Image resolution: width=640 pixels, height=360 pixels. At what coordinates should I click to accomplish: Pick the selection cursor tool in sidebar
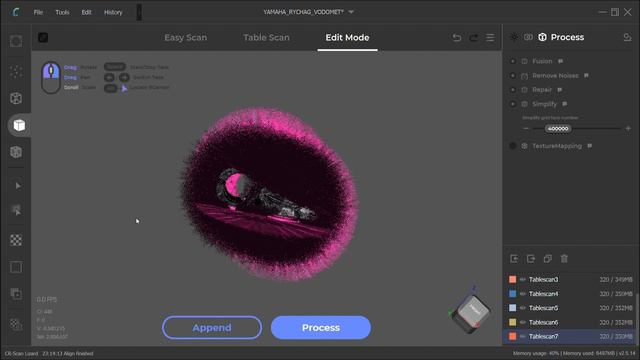[x=16, y=210]
